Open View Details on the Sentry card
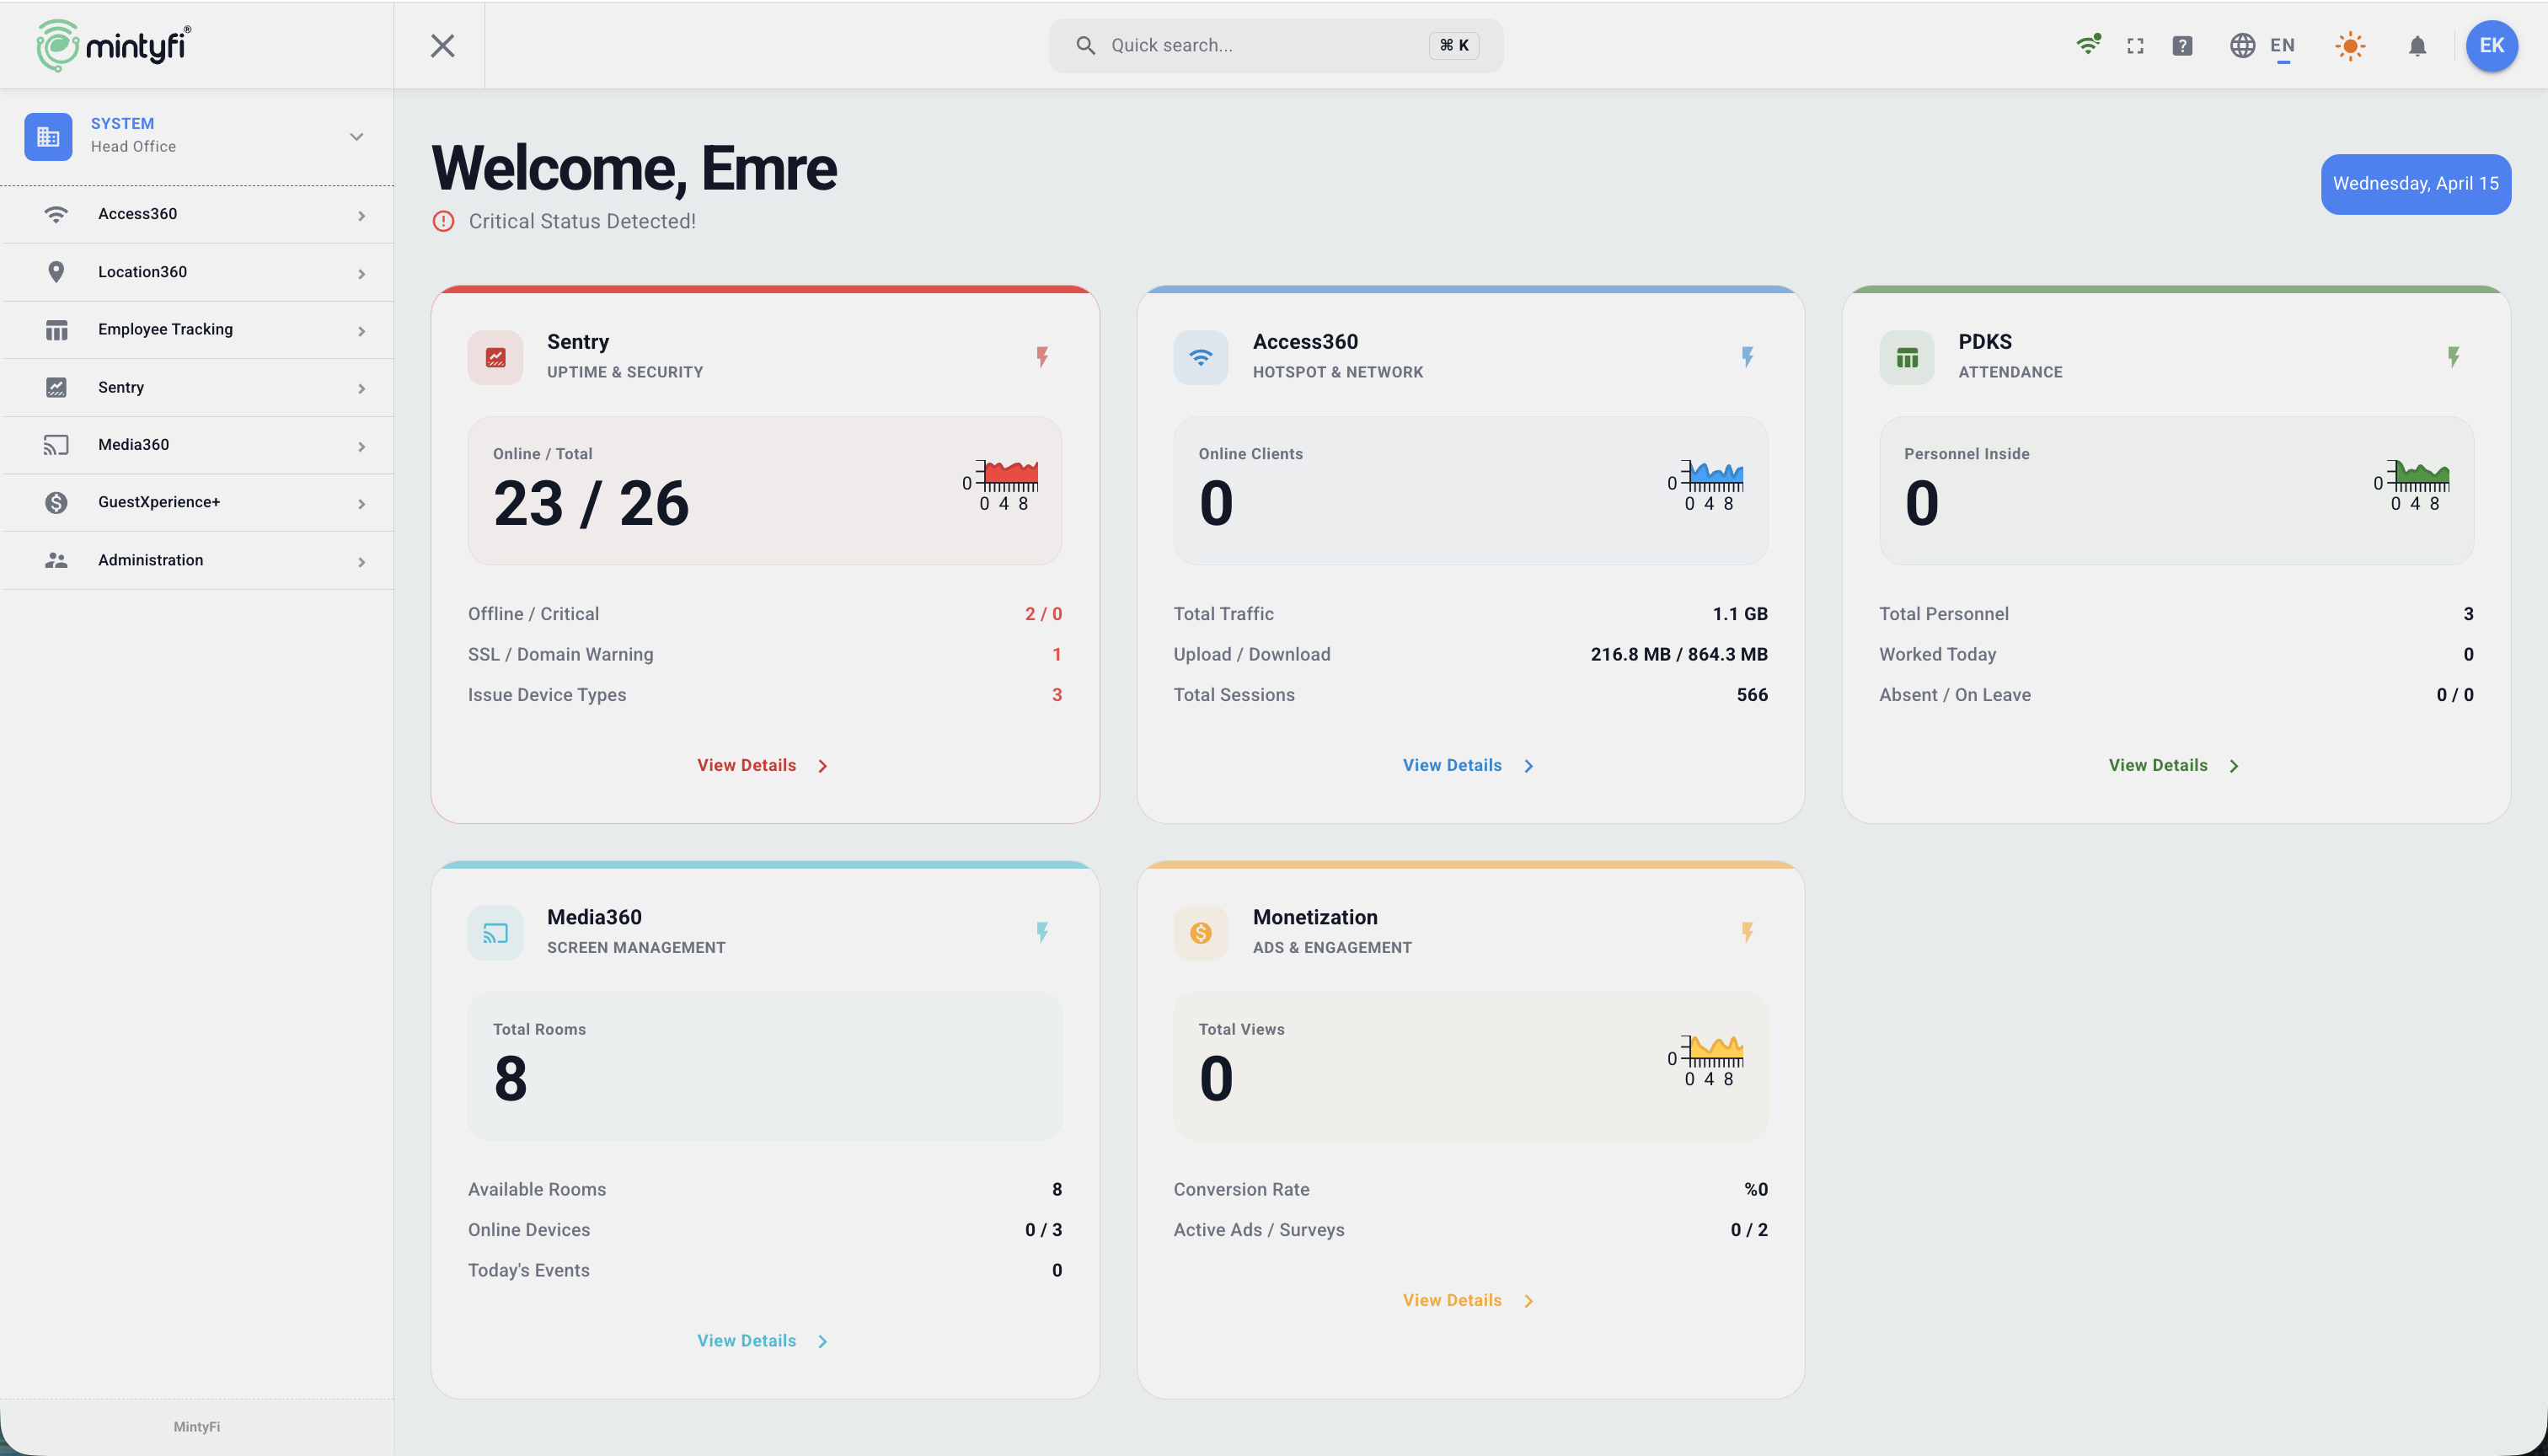The image size is (2548, 1456). coord(763,765)
